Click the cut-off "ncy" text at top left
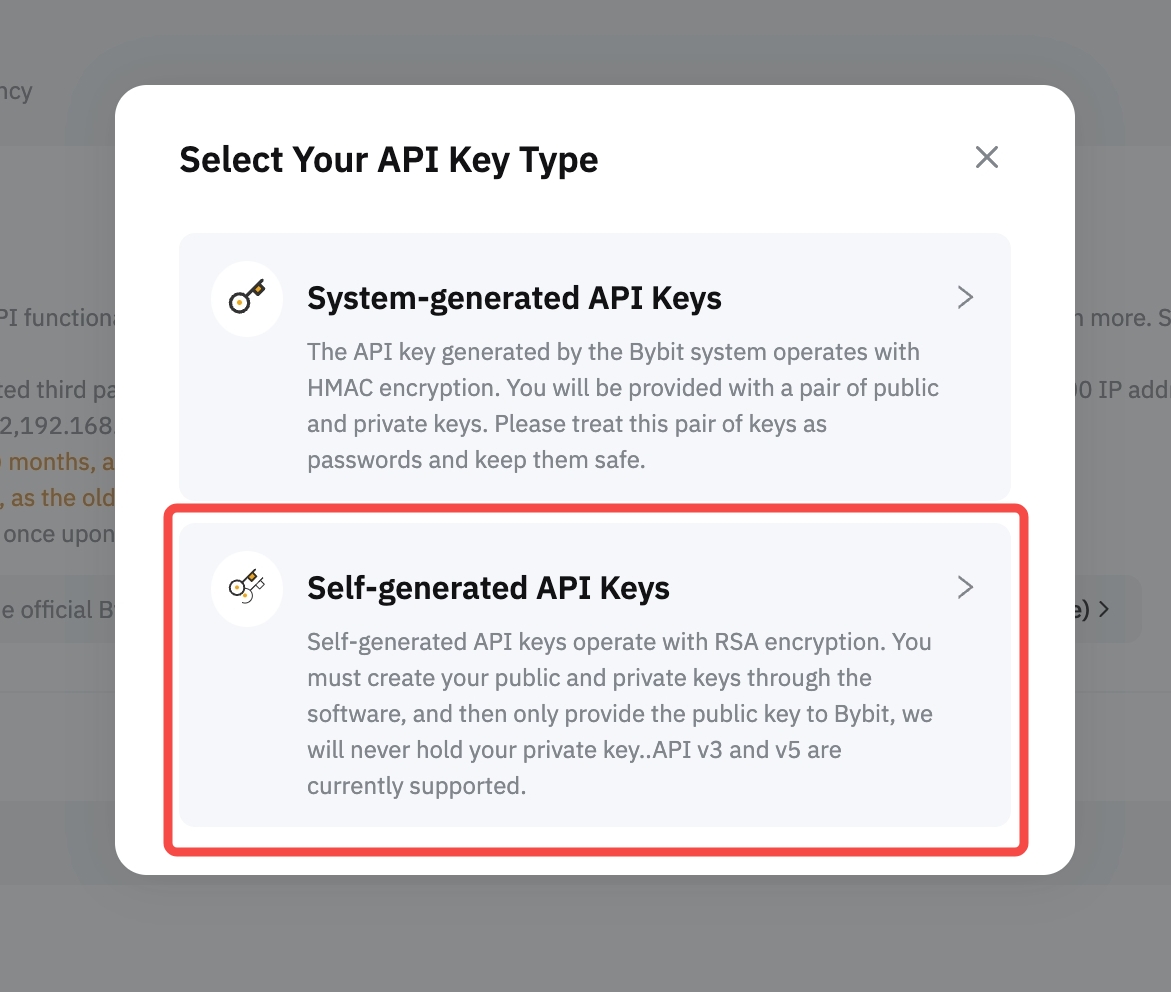1171x992 pixels. click(x=16, y=92)
